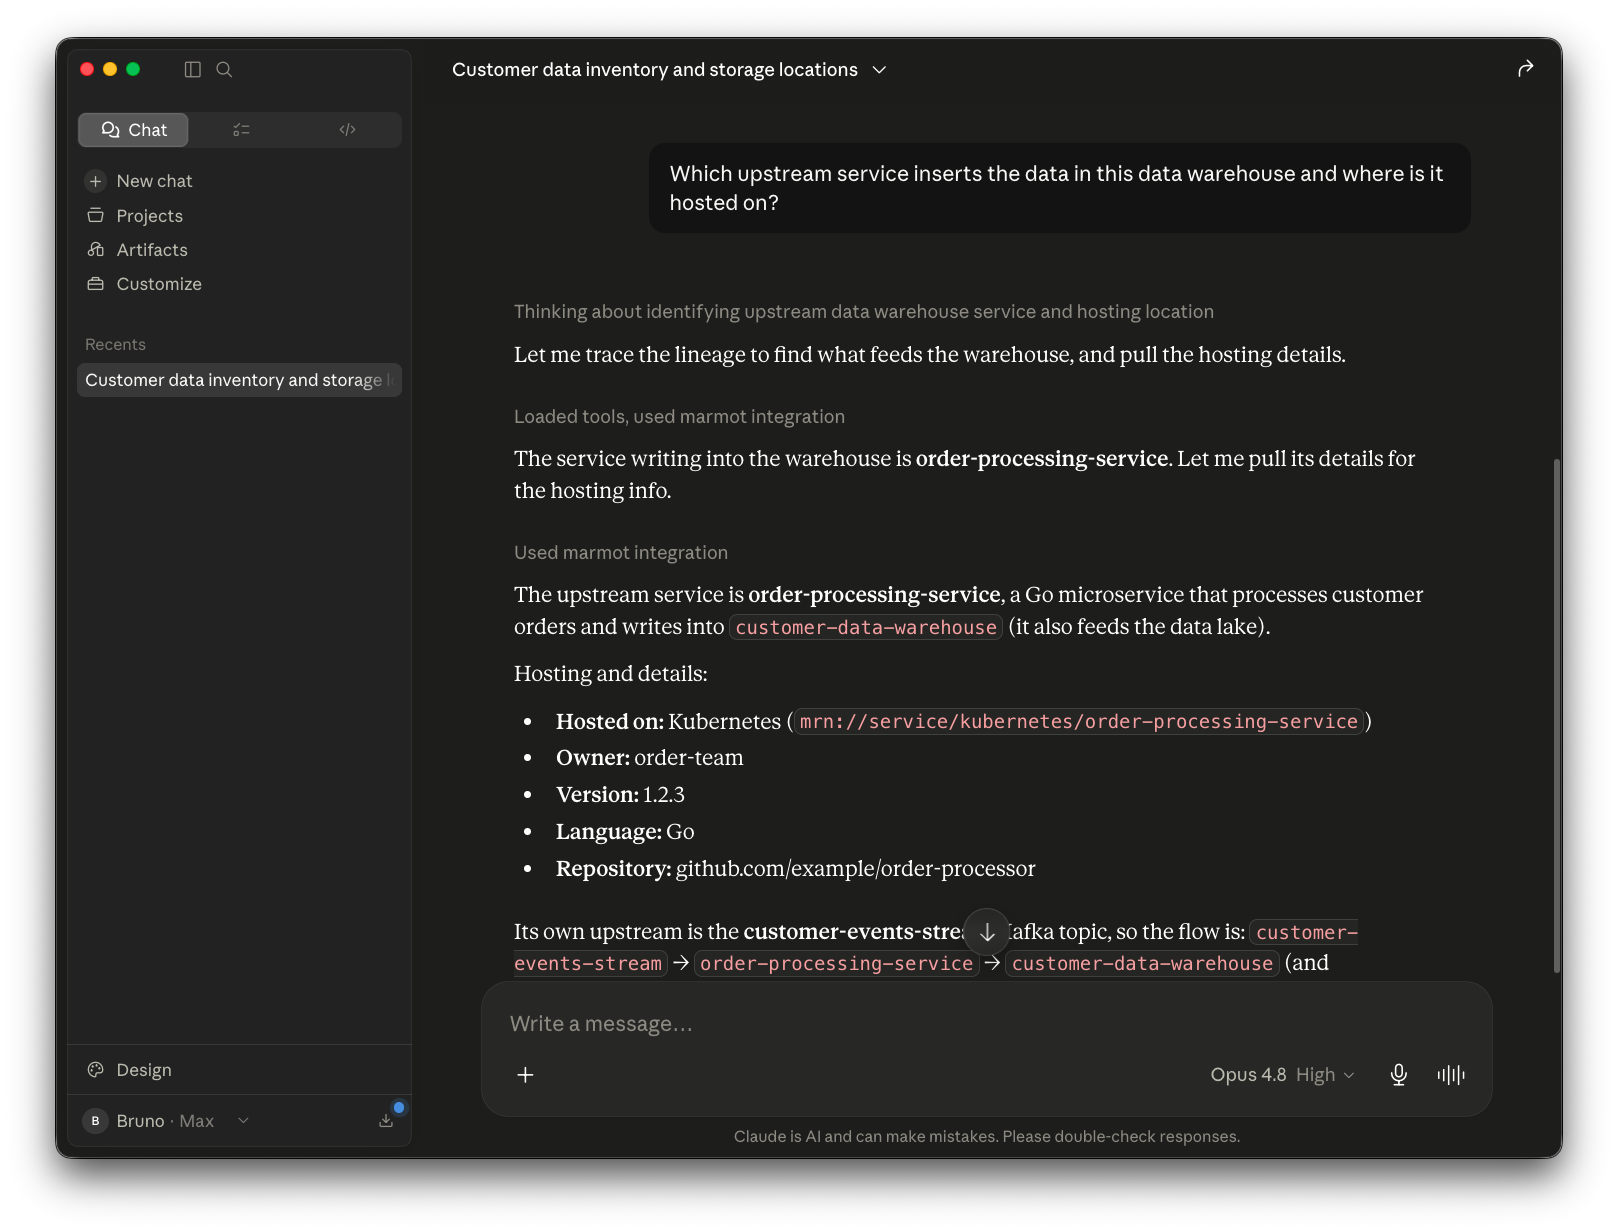Start a New chat
The image size is (1618, 1232).
pos(154,181)
